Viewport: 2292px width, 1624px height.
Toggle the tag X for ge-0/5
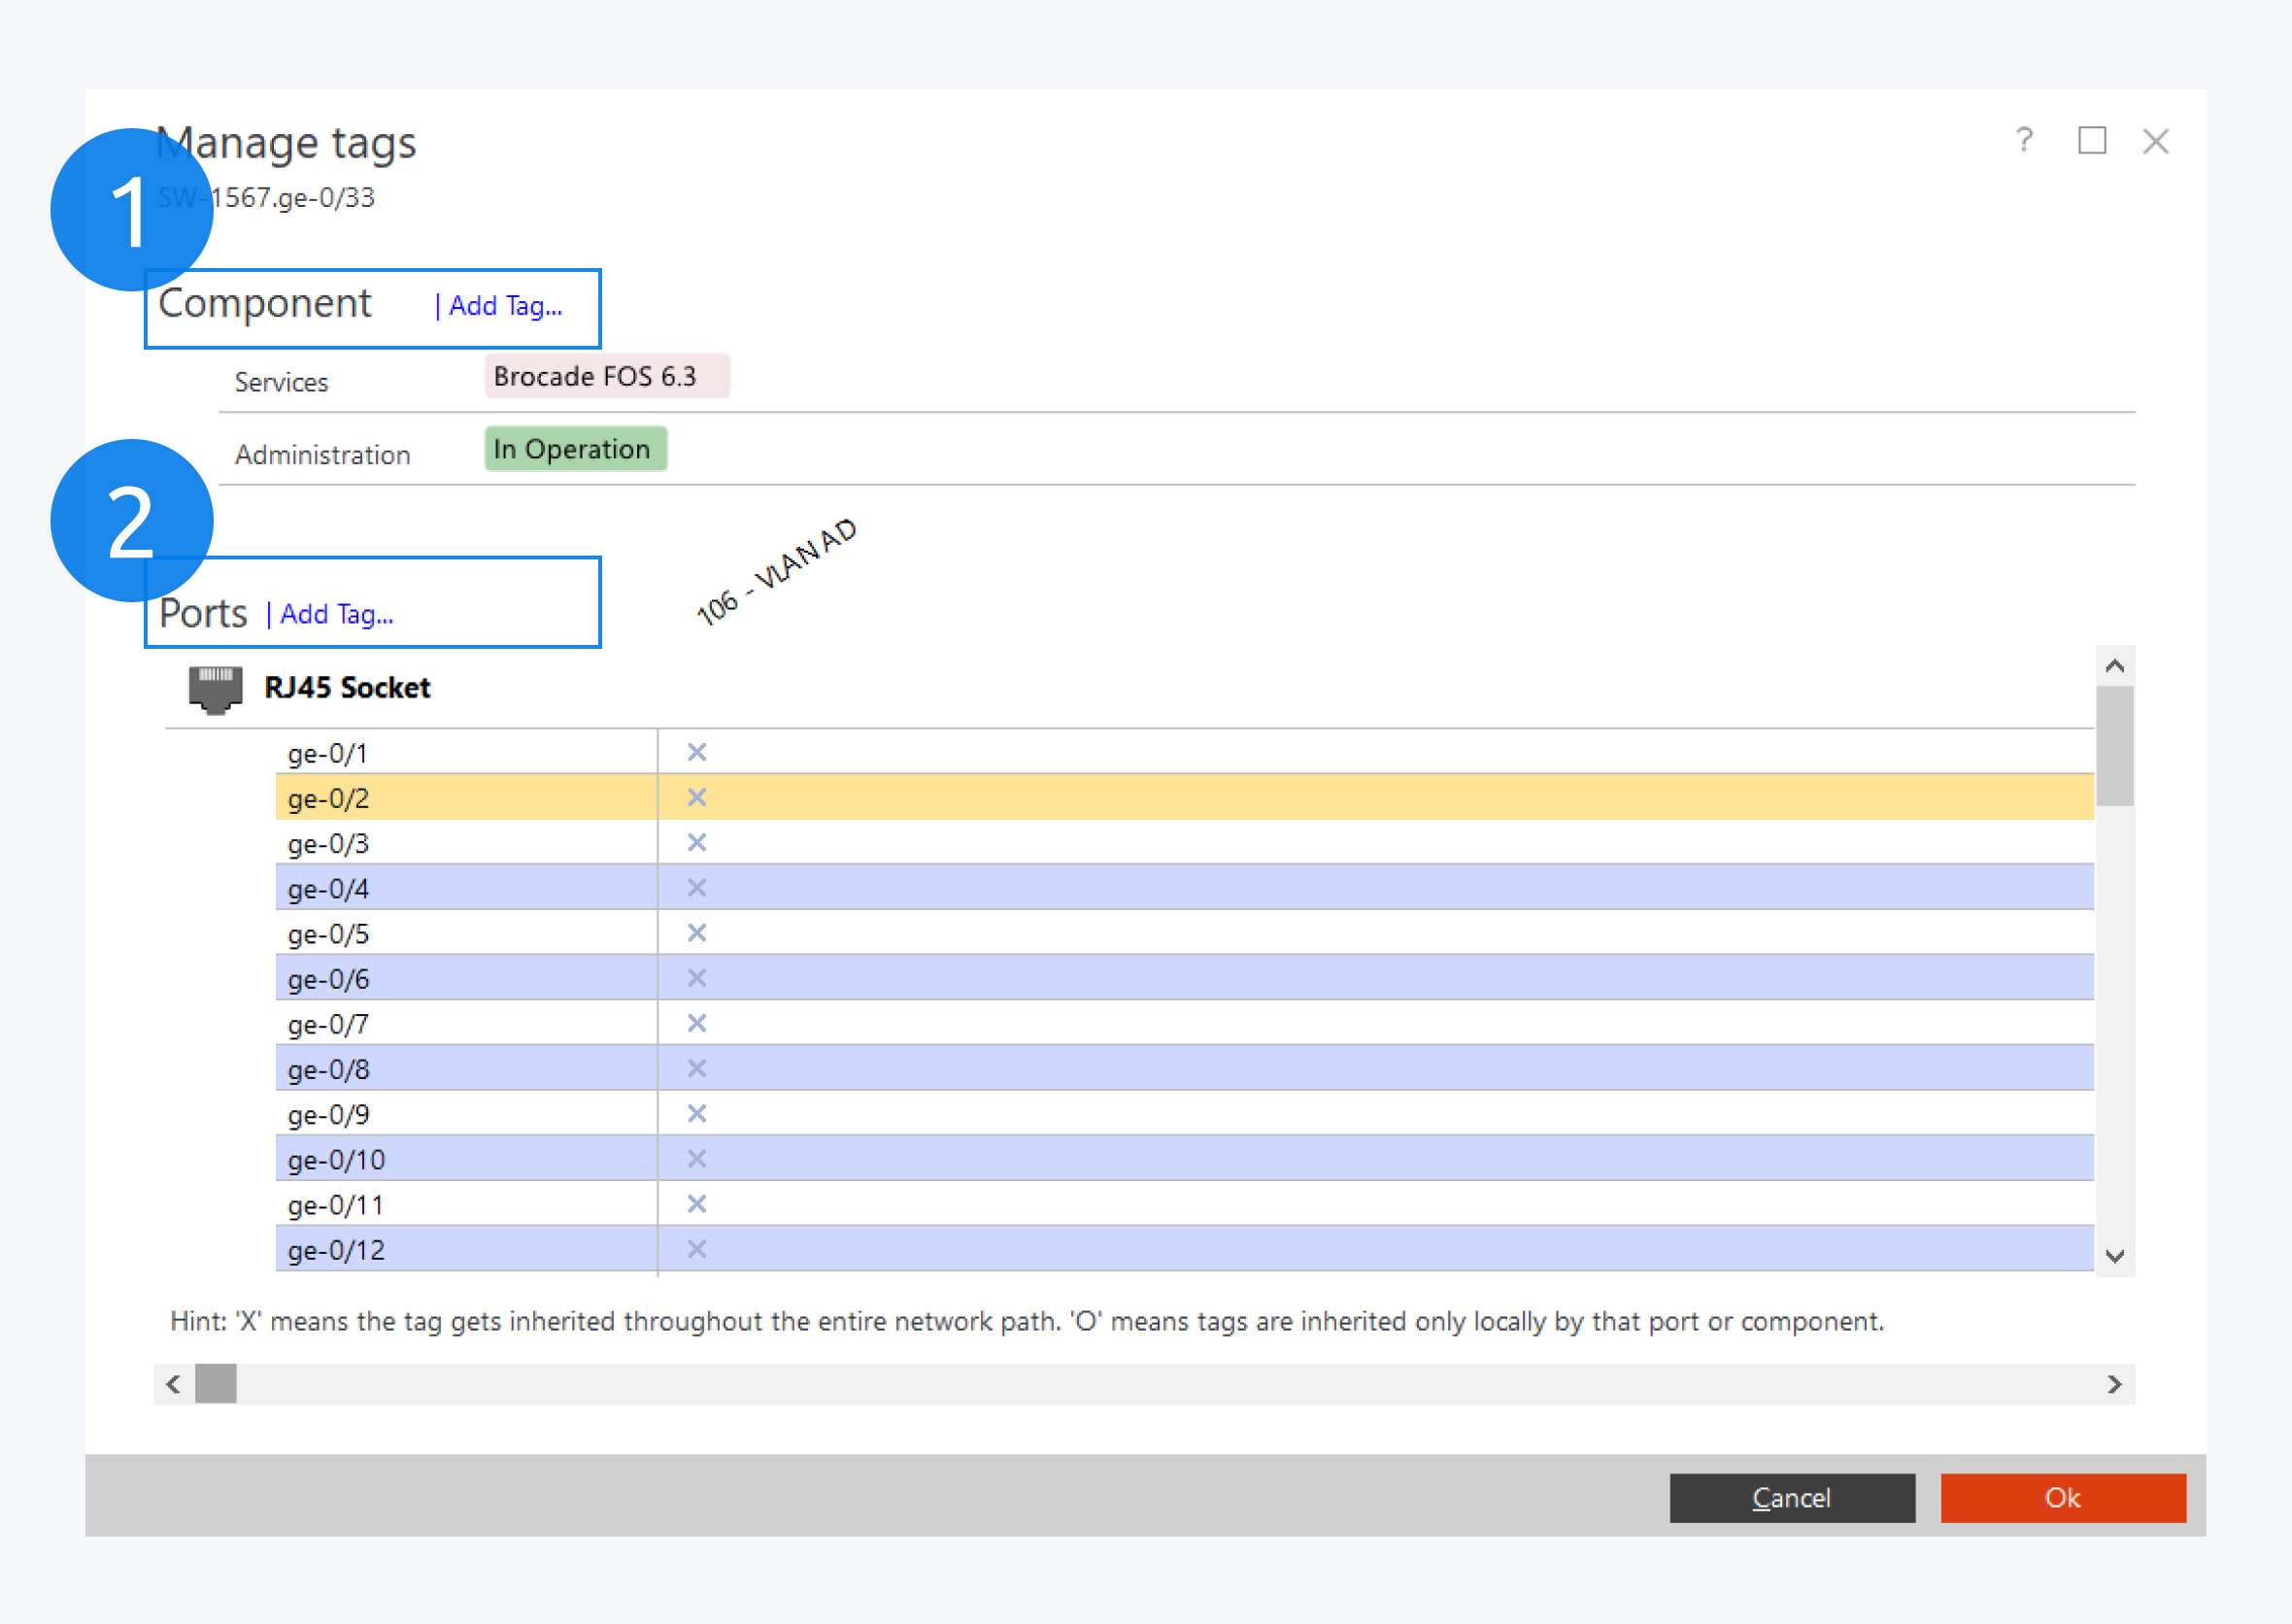(x=697, y=933)
